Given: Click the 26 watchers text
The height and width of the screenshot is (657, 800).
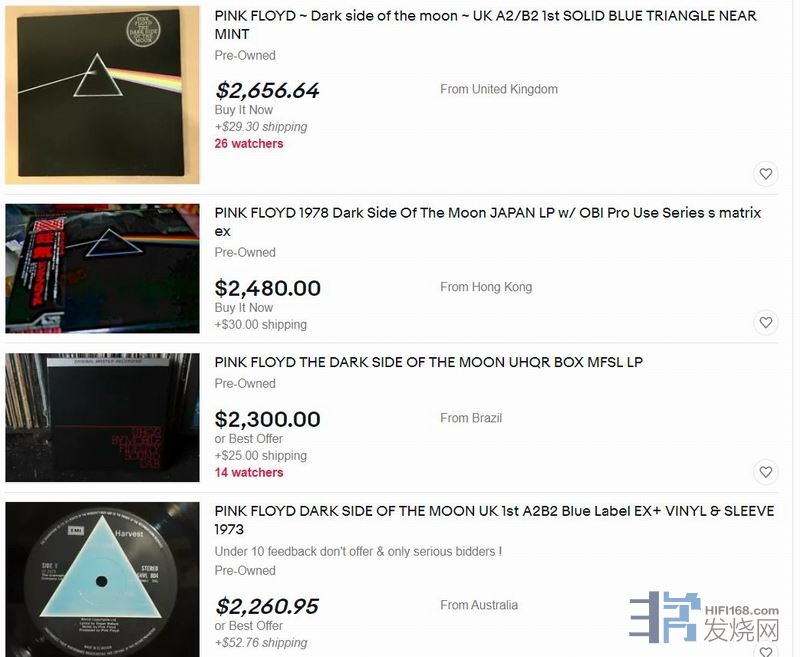Looking at the screenshot, I should (x=249, y=144).
